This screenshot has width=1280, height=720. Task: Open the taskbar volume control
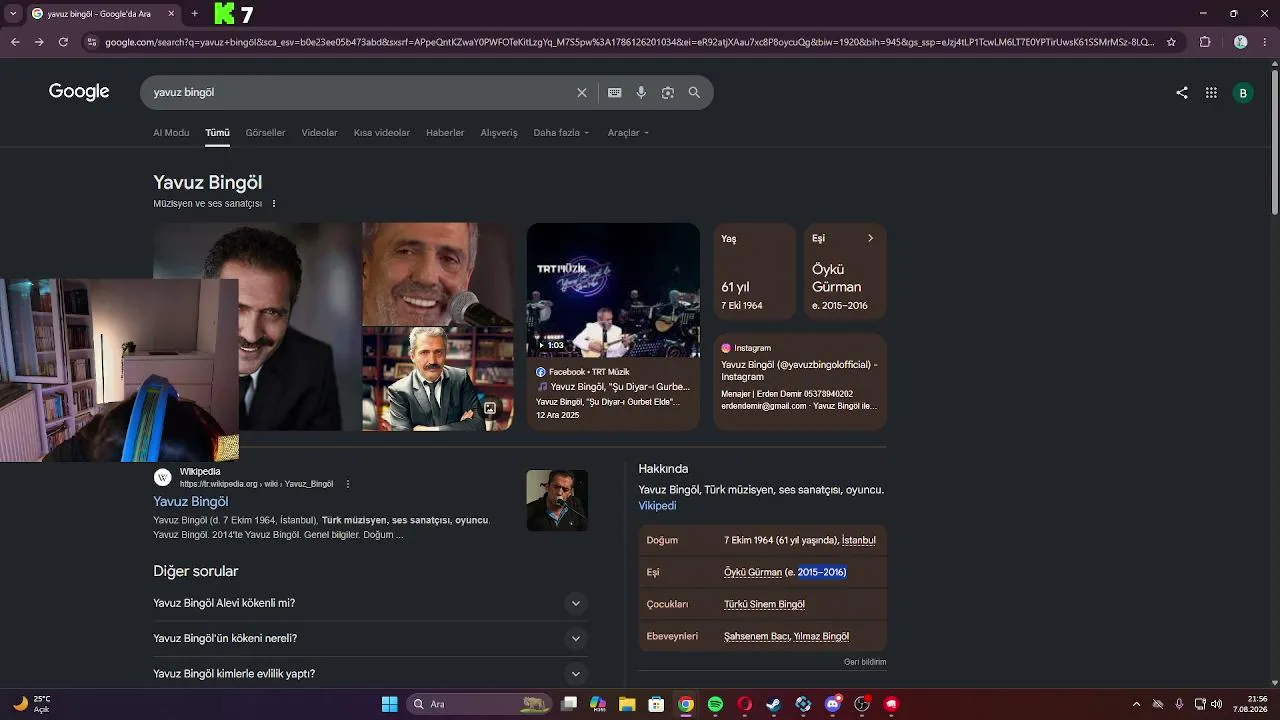pyautogui.click(x=1217, y=704)
